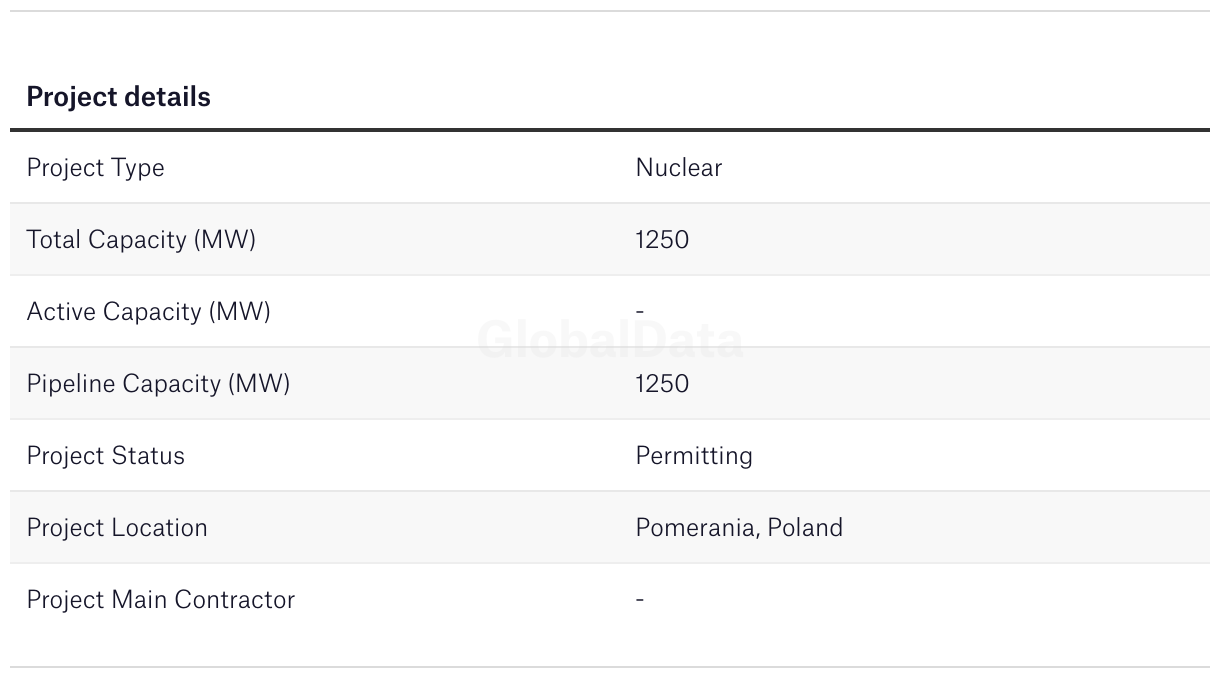Click the Project Location table row

click(x=610, y=528)
